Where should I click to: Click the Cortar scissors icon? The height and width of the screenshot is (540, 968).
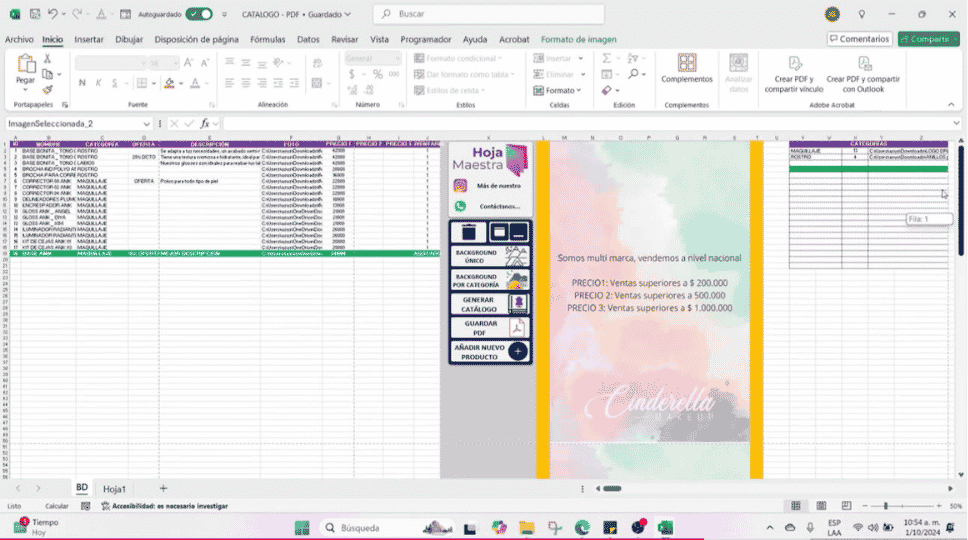point(48,59)
